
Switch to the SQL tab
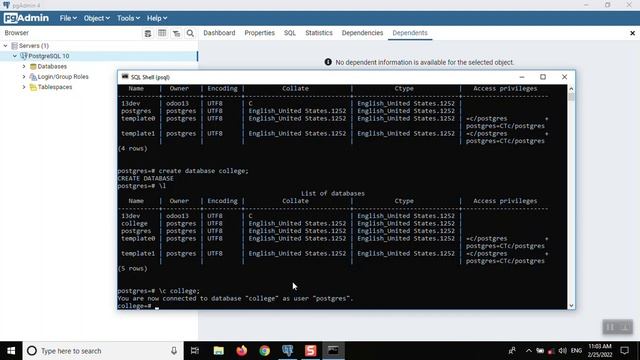tap(290, 33)
